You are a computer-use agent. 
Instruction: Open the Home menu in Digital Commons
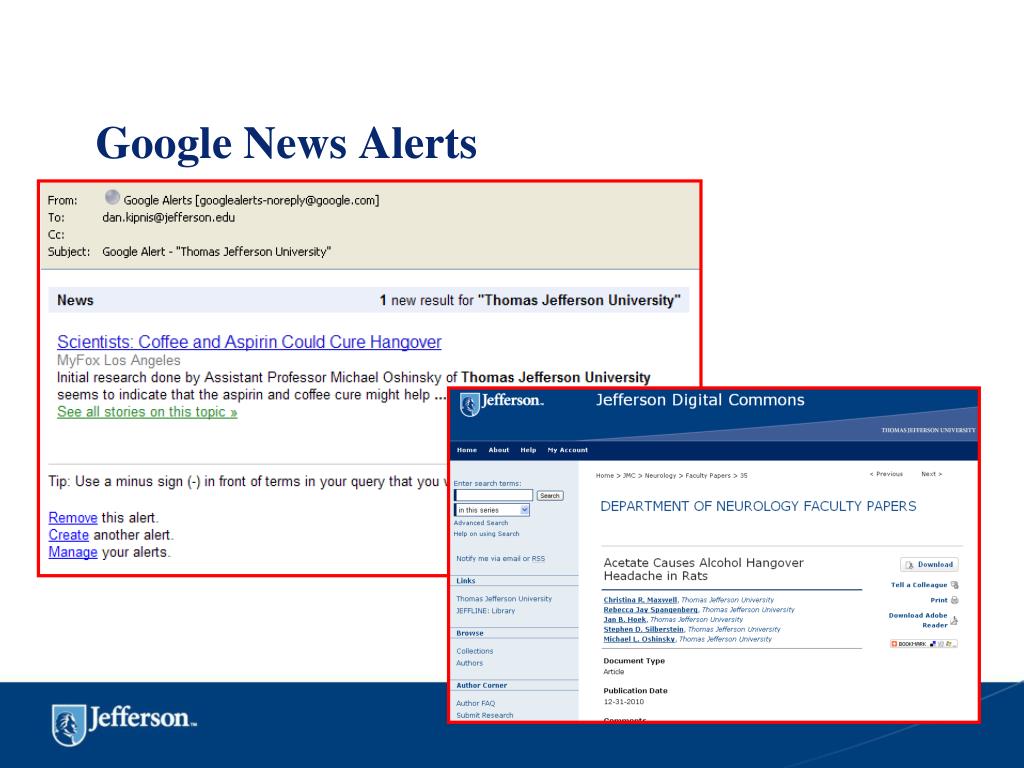pos(467,450)
